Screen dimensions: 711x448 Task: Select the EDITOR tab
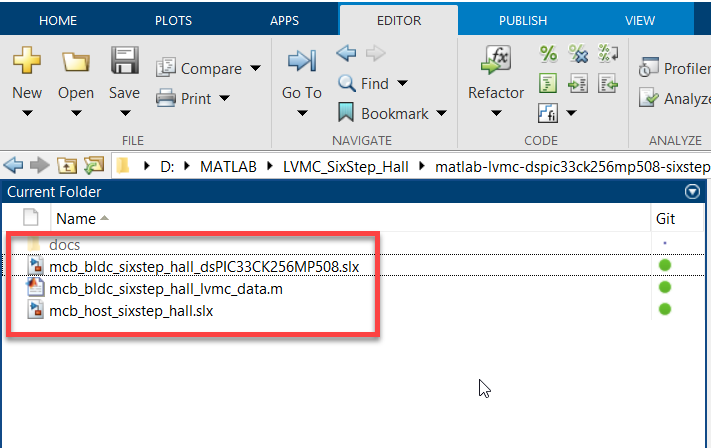tap(399, 20)
